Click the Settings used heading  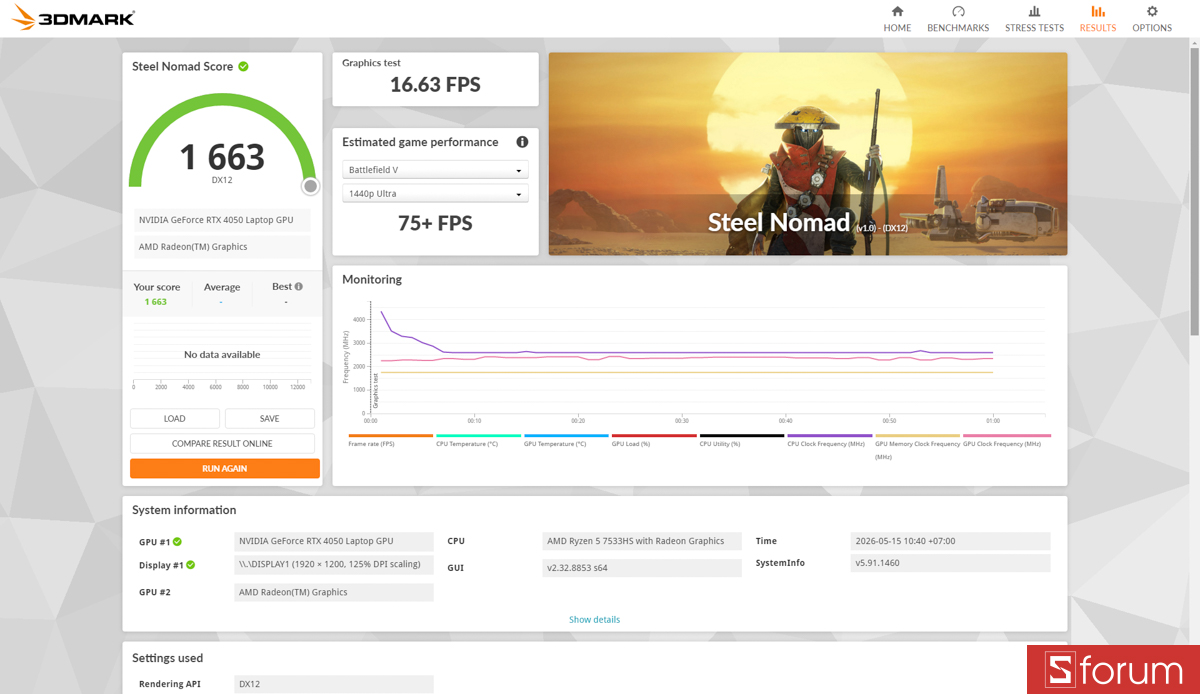click(168, 658)
